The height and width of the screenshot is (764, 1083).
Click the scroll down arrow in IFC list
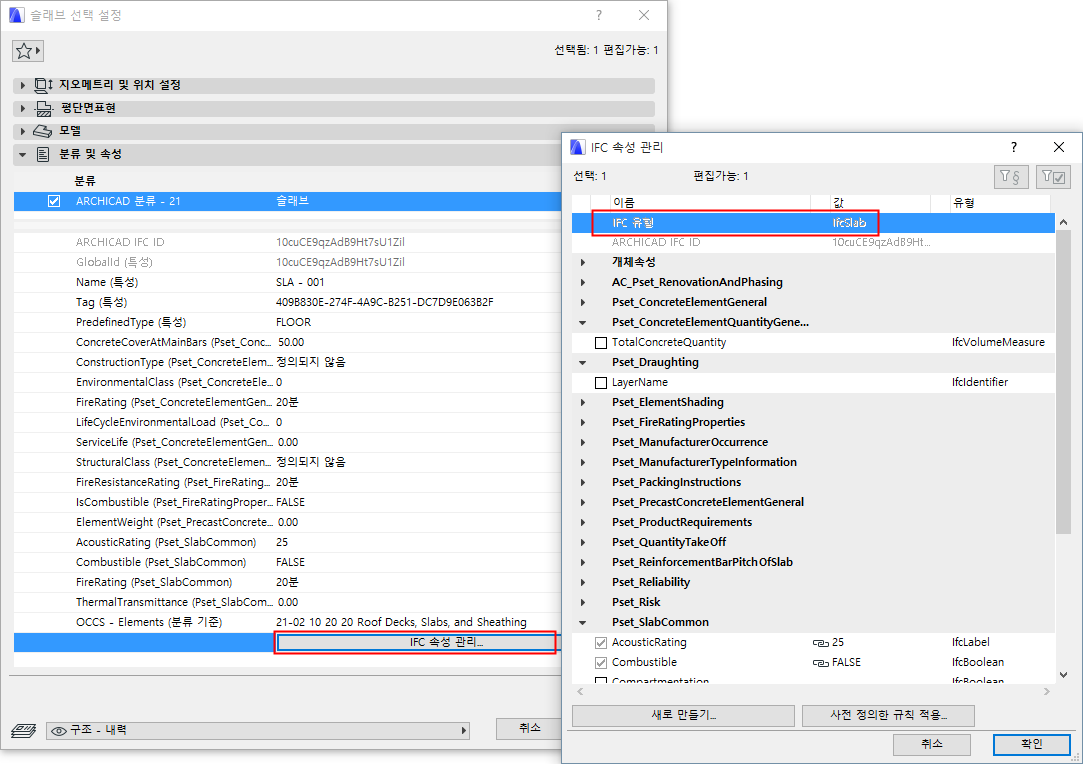pos(1063,676)
